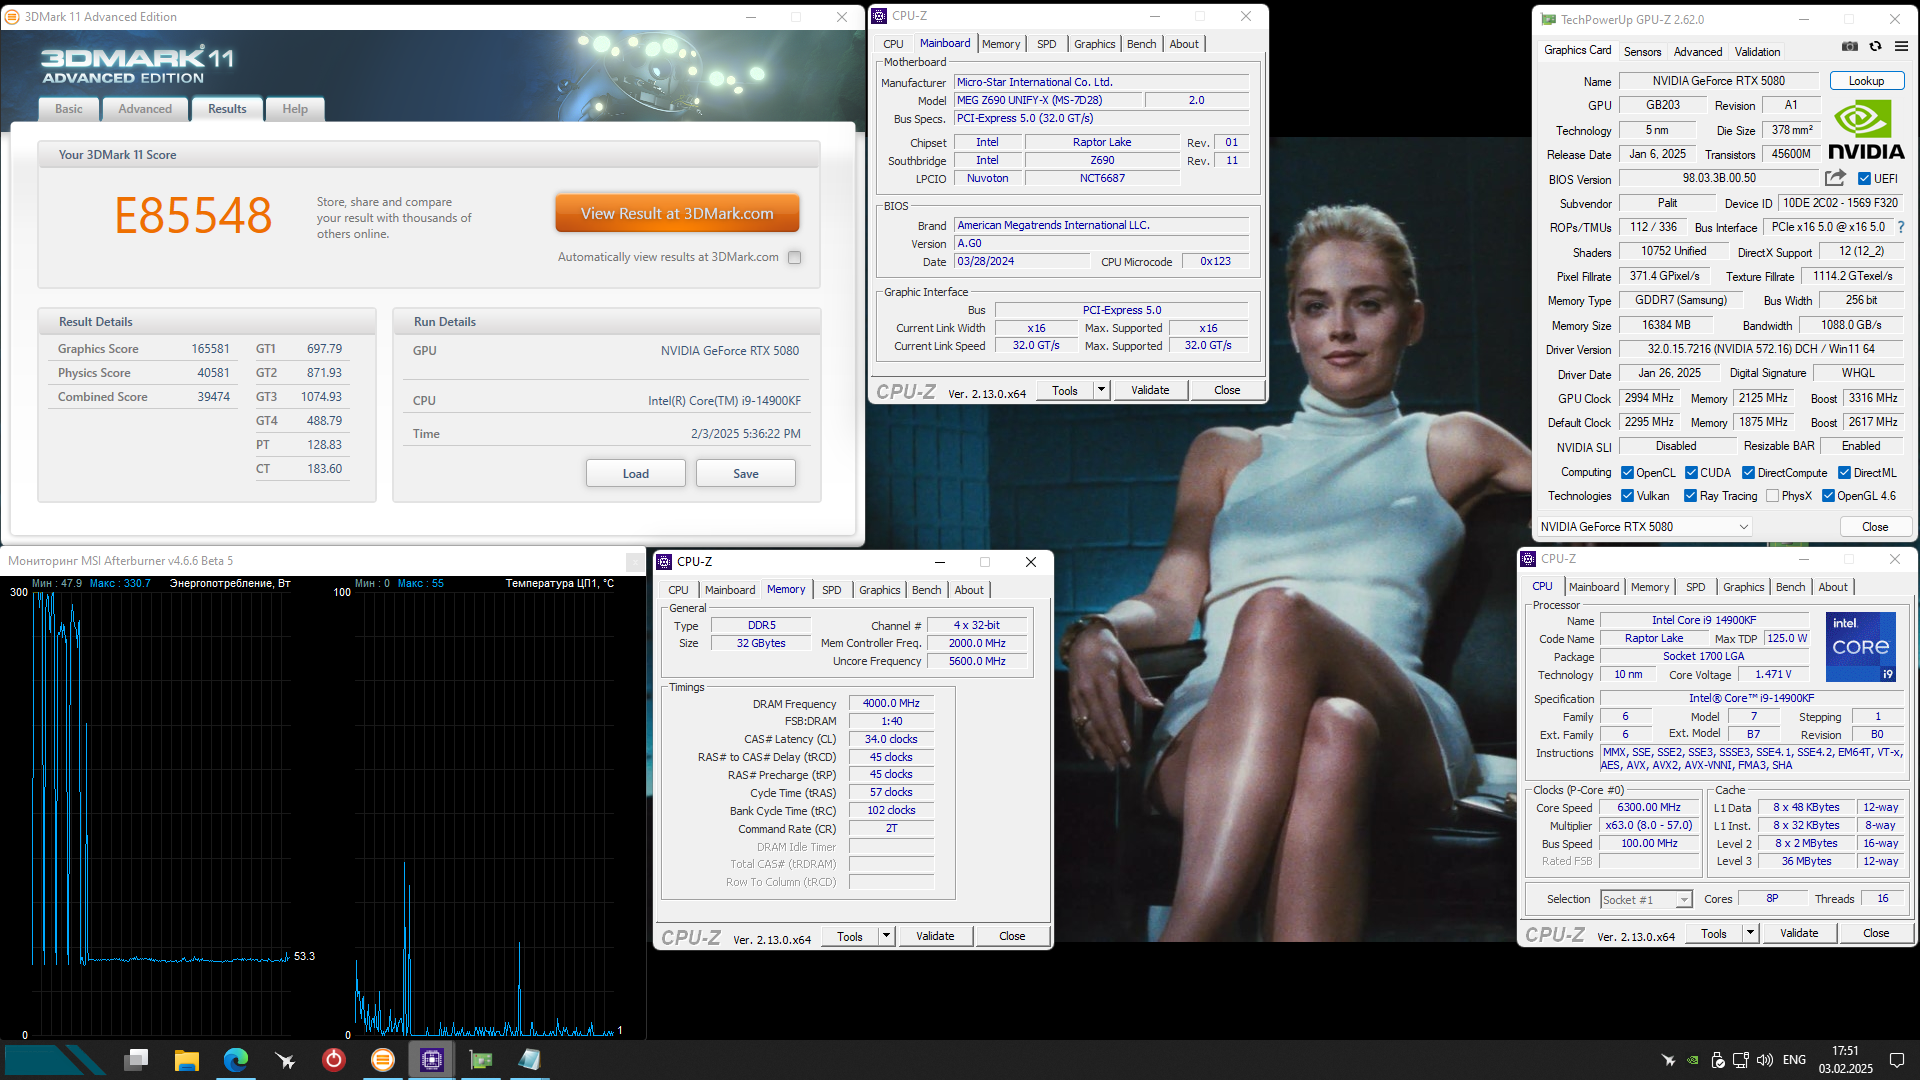Viewport: 1920px width, 1080px height.
Task: Expand Tools arrow in CPU-Z Mainboard window
Action: coord(1101,390)
